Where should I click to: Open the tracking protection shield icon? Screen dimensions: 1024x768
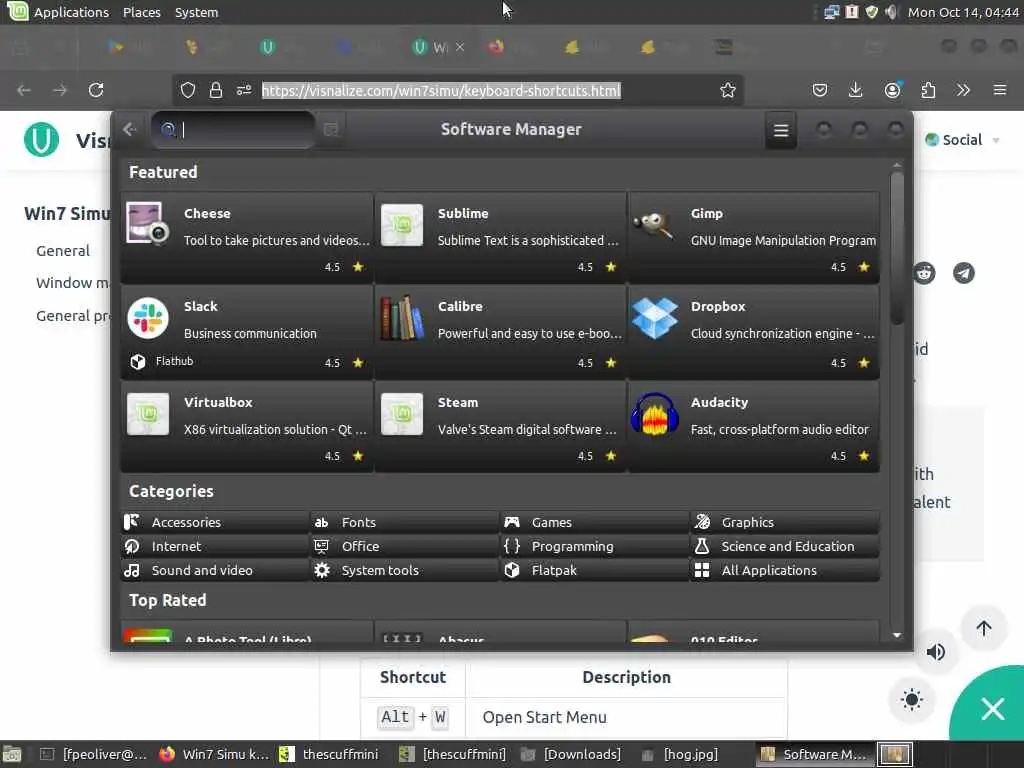pyautogui.click(x=188, y=90)
